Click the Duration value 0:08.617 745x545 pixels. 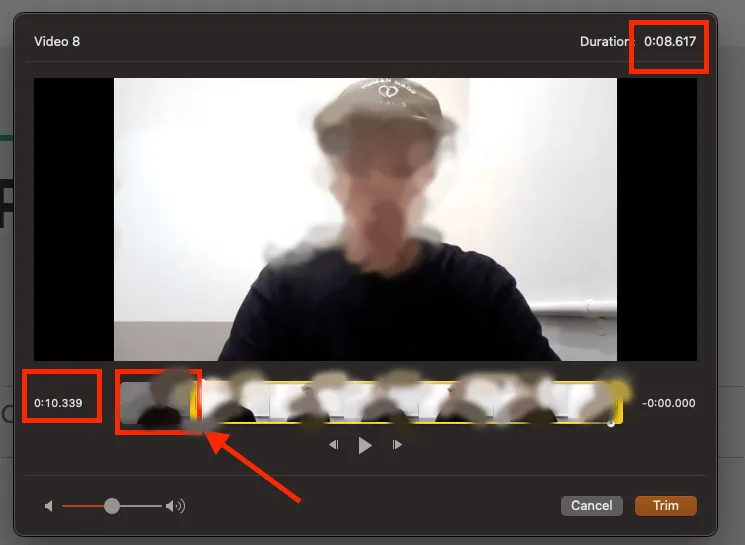point(670,42)
